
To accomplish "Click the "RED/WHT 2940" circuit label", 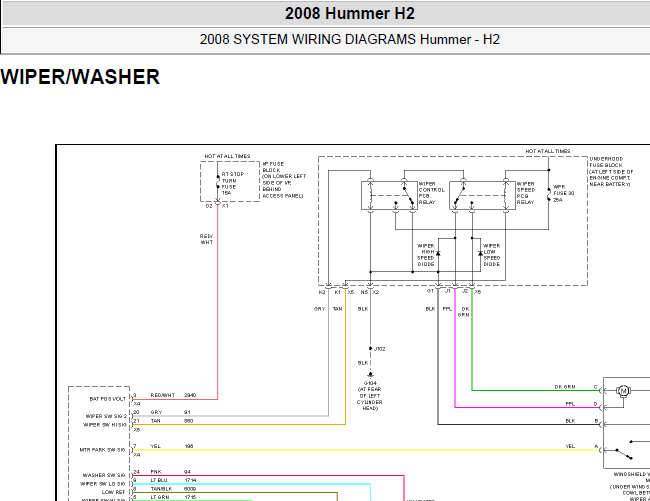I will [173, 395].
